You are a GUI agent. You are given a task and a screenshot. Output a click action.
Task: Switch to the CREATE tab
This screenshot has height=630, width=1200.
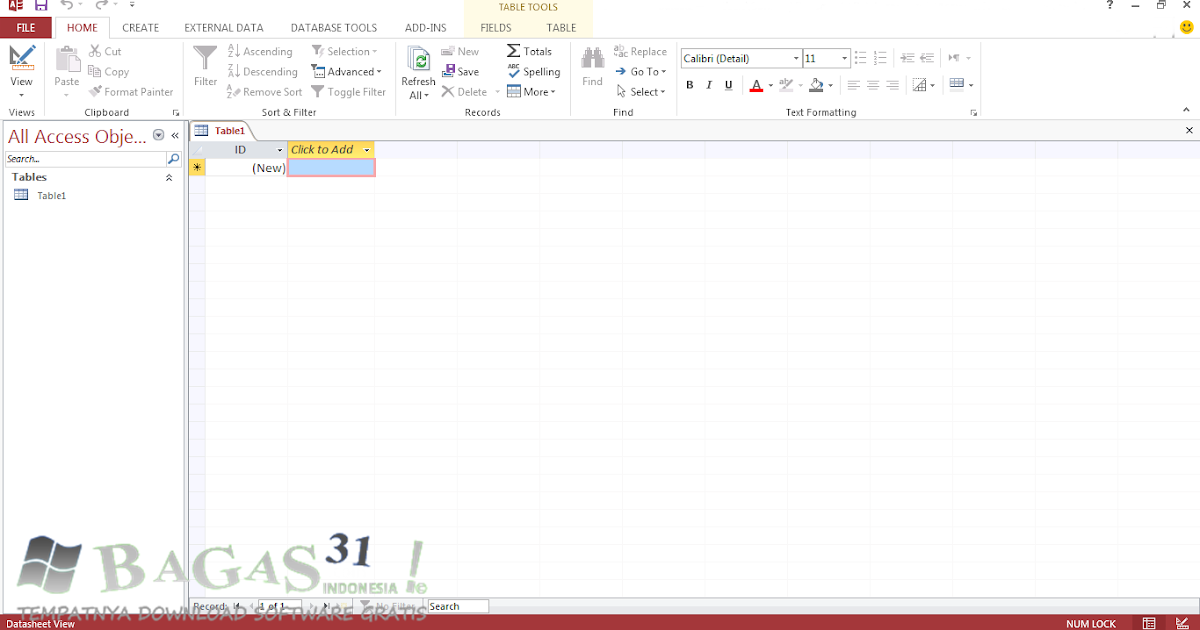pos(140,28)
